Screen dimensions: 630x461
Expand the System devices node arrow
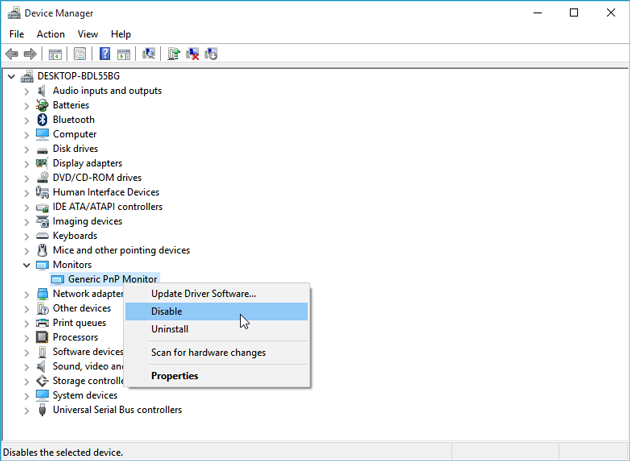27,395
